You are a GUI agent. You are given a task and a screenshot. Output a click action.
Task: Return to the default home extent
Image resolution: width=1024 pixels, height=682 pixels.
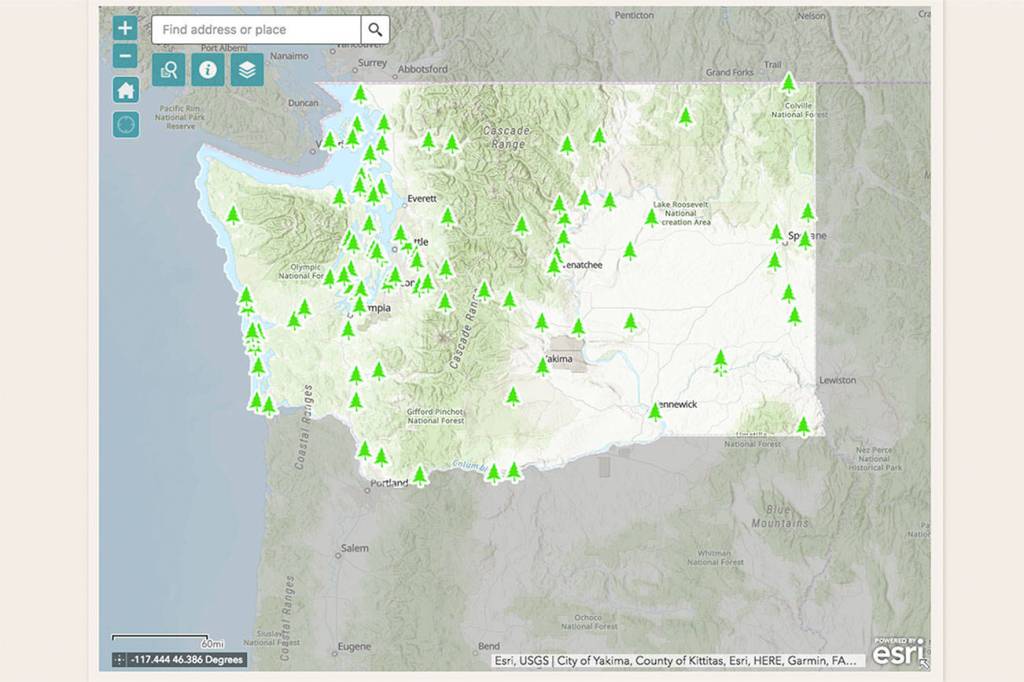click(125, 91)
